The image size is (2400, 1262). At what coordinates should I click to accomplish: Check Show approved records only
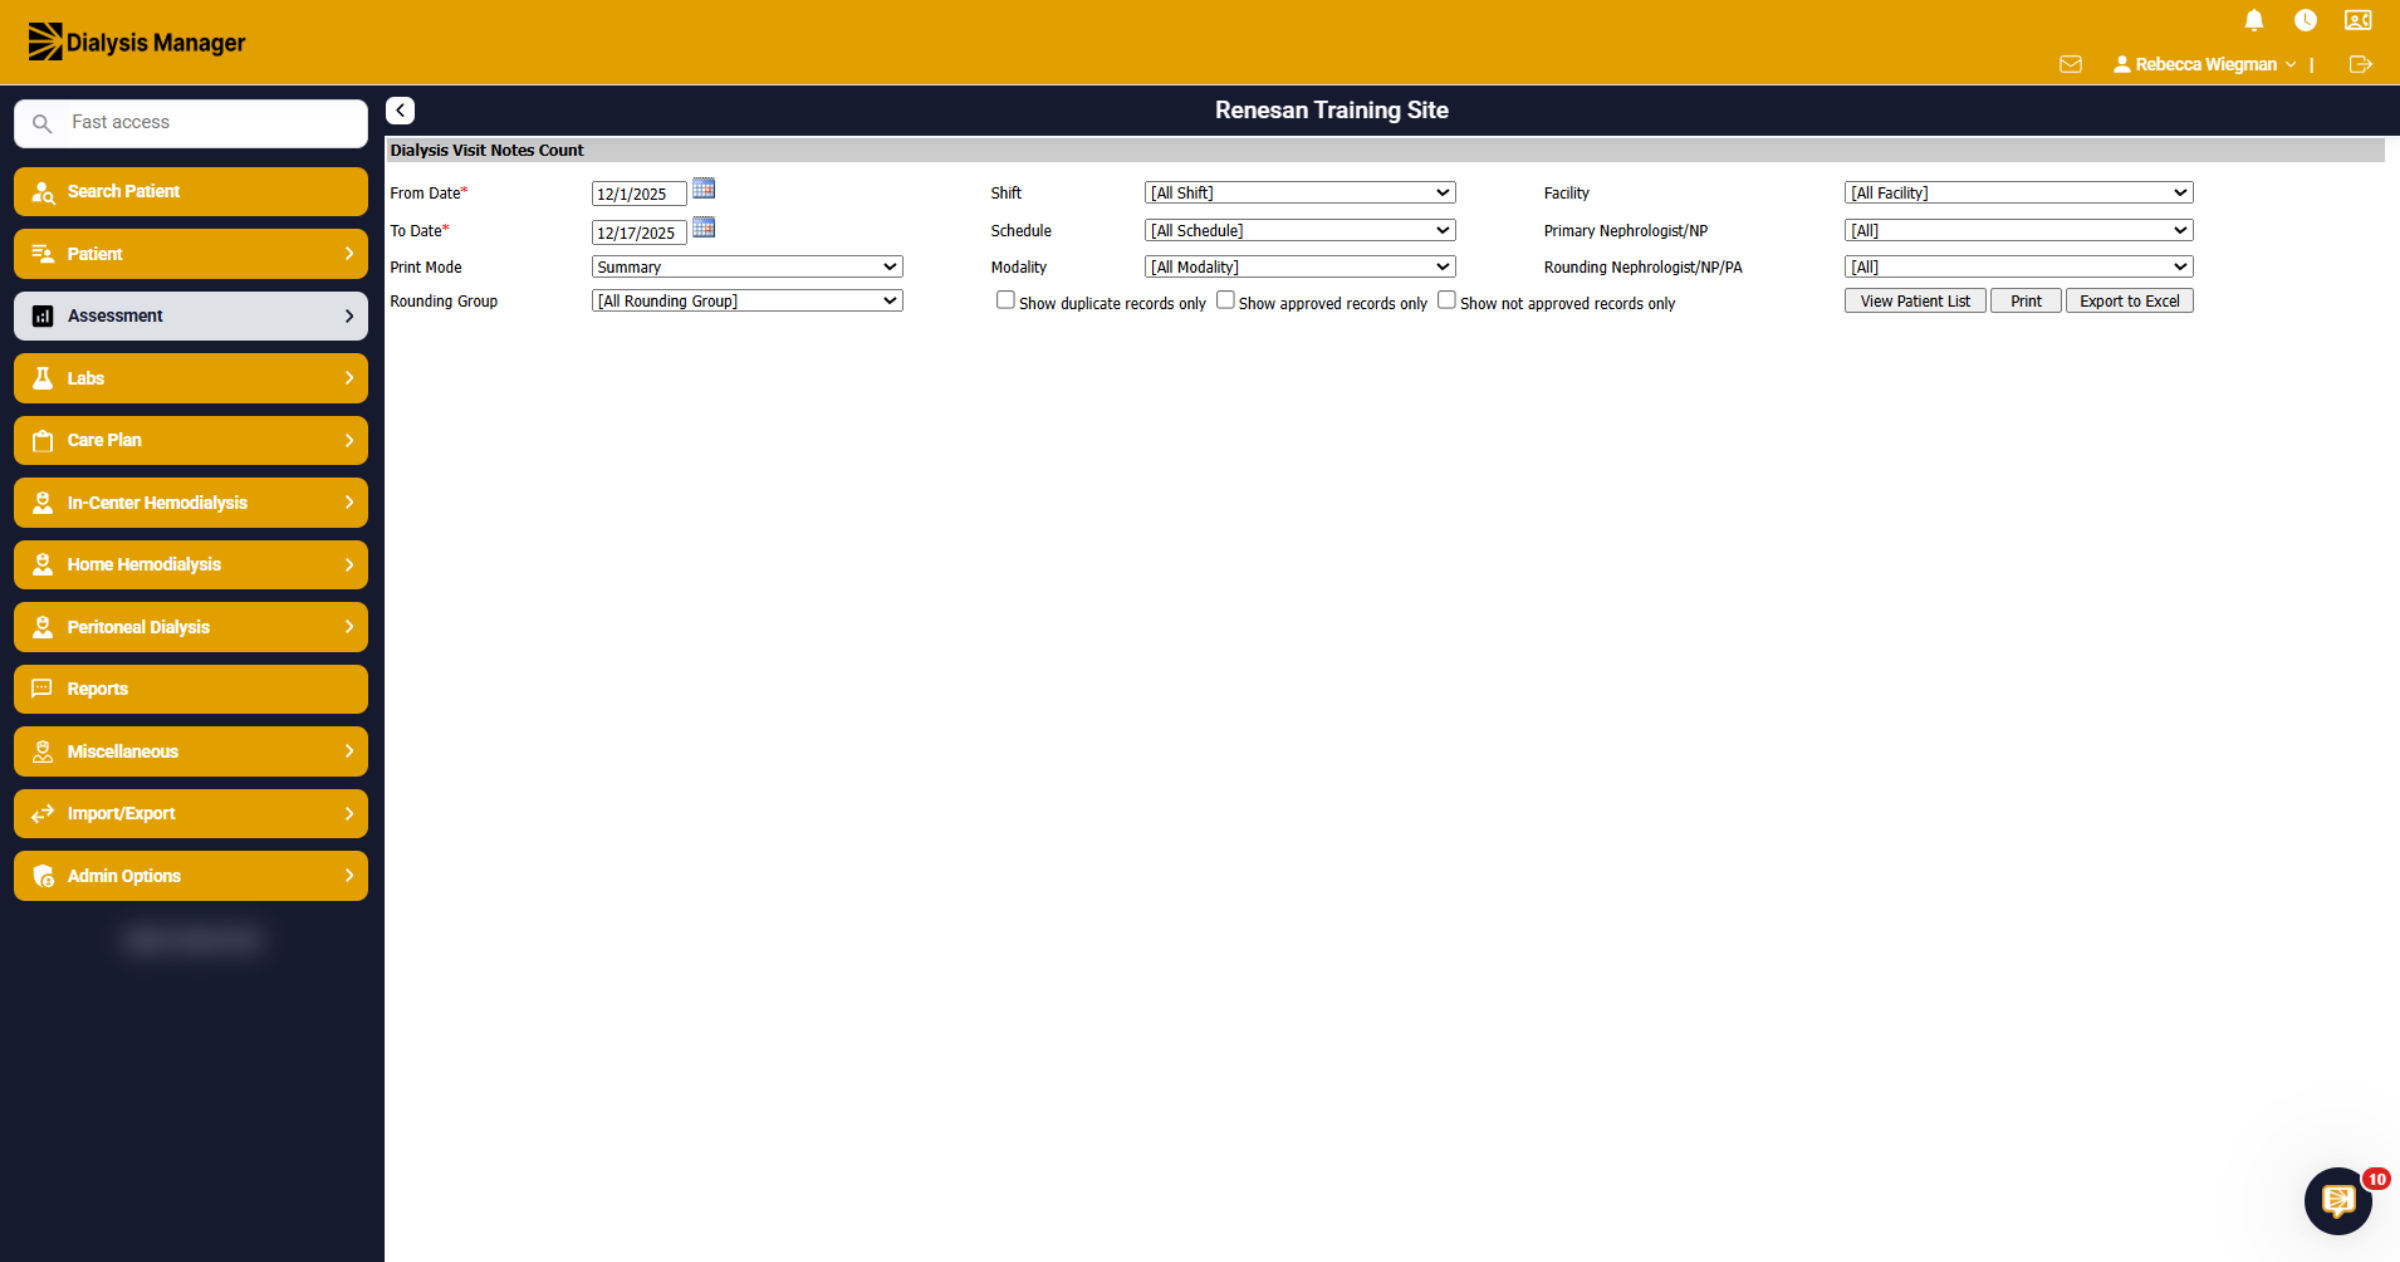[1225, 300]
